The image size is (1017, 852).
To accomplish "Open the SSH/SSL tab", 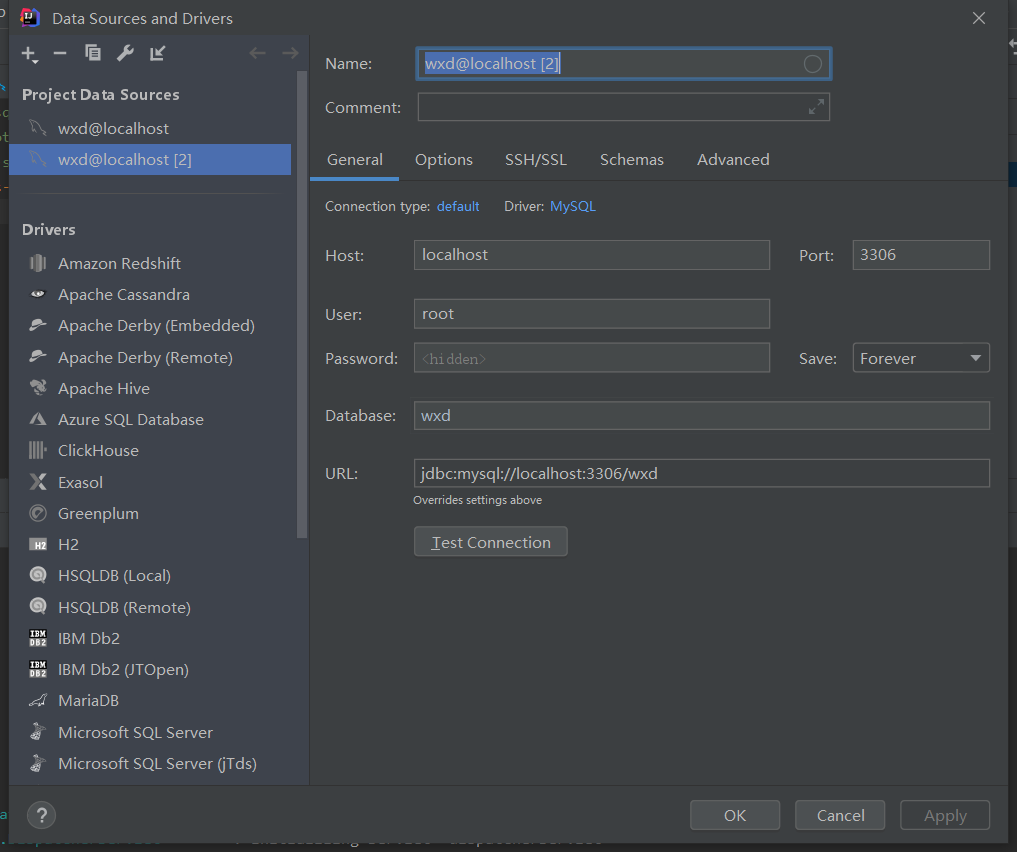I will [x=536, y=160].
